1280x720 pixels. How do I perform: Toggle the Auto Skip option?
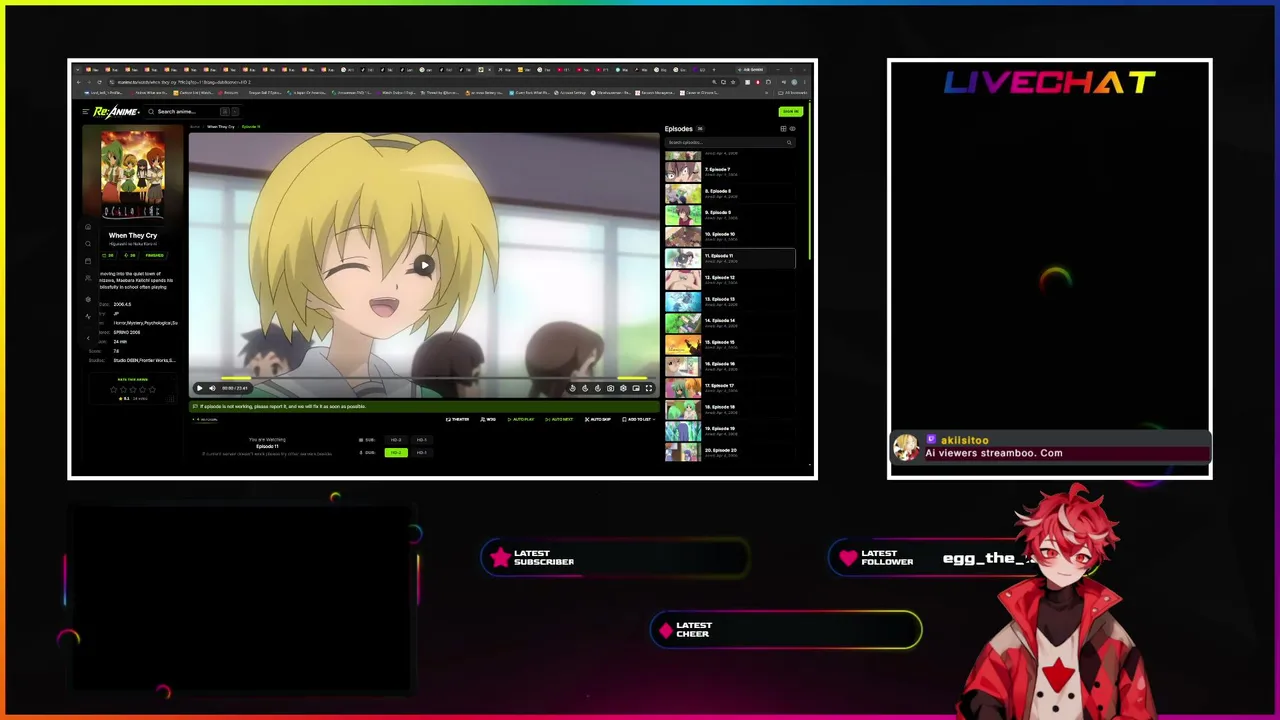click(598, 419)
